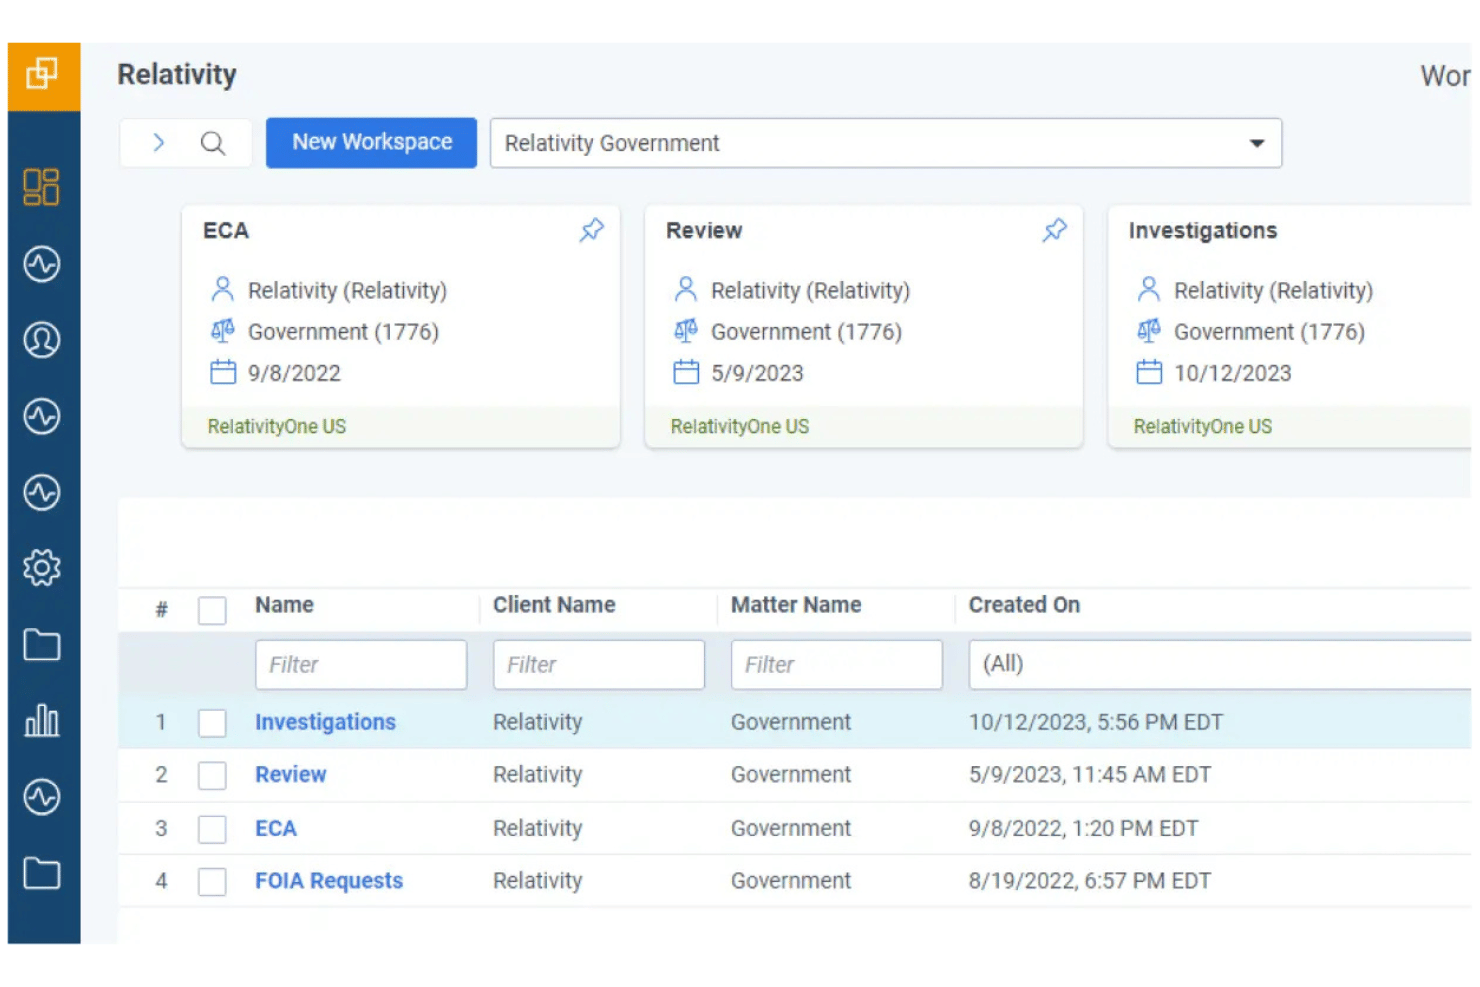This screenshot has width=1480, height=987.
Task: Focus the Matter Name filter field
Action: [x=837, y=664]
